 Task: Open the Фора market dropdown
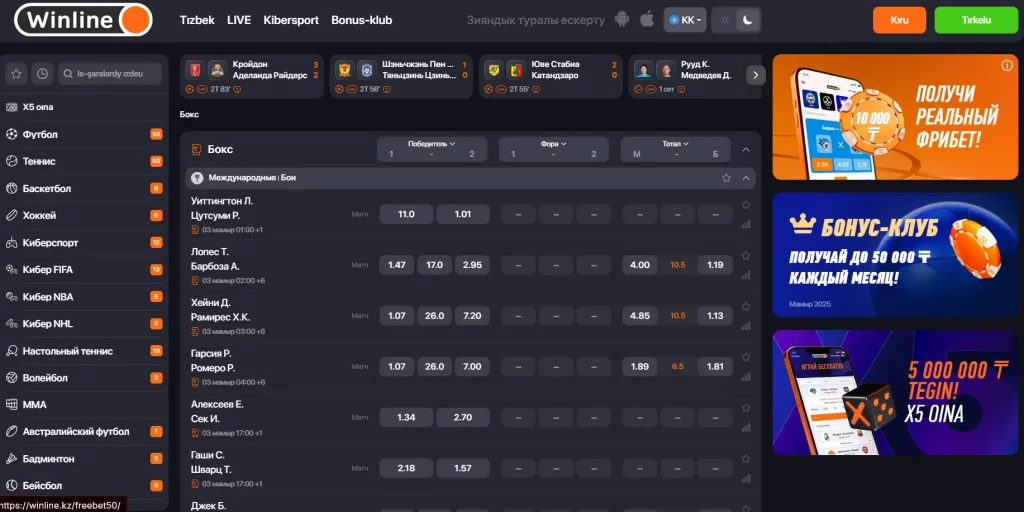pos(554,144)
